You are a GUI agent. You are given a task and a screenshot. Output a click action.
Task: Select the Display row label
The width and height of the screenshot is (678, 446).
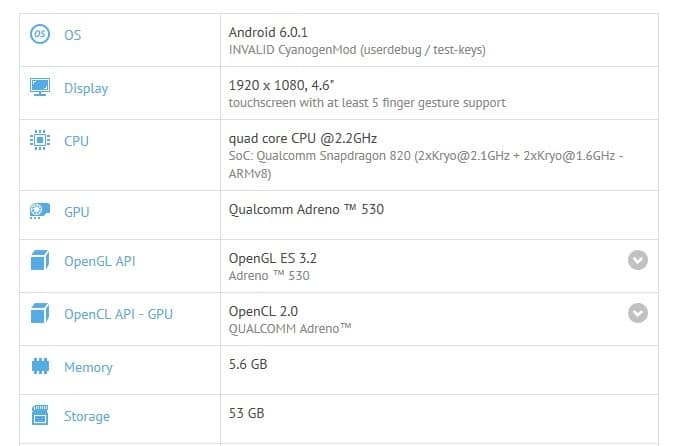point(86,88)
